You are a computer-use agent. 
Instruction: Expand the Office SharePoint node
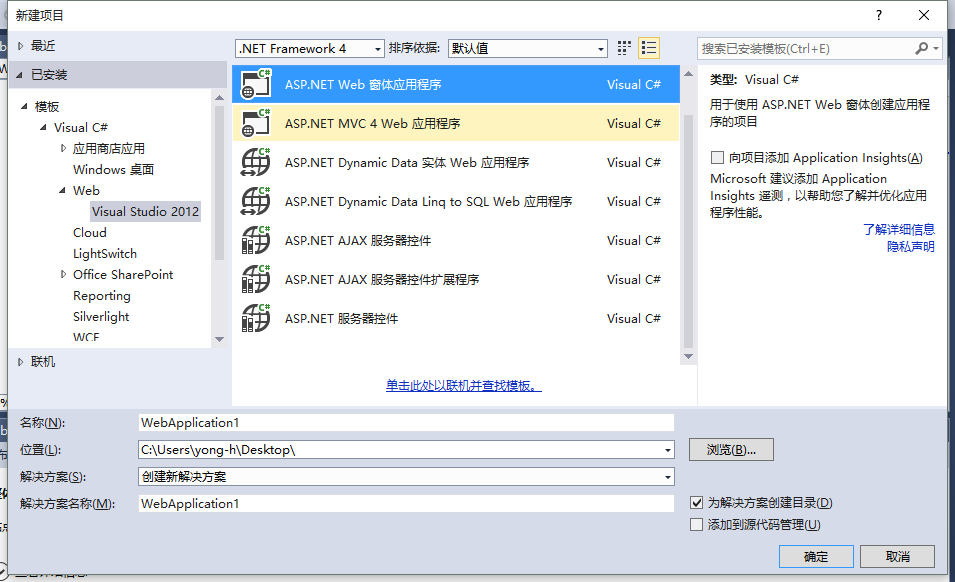point(63,275)
